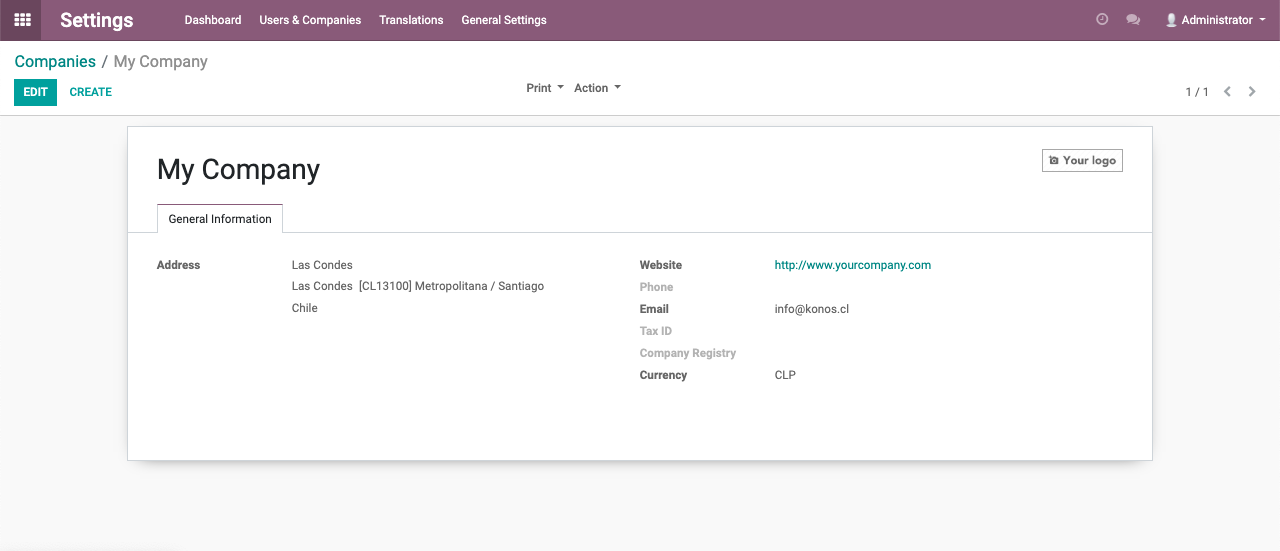The image size is (1280, 551).
Task: Click the CREATE button
Action: [91, 92]
